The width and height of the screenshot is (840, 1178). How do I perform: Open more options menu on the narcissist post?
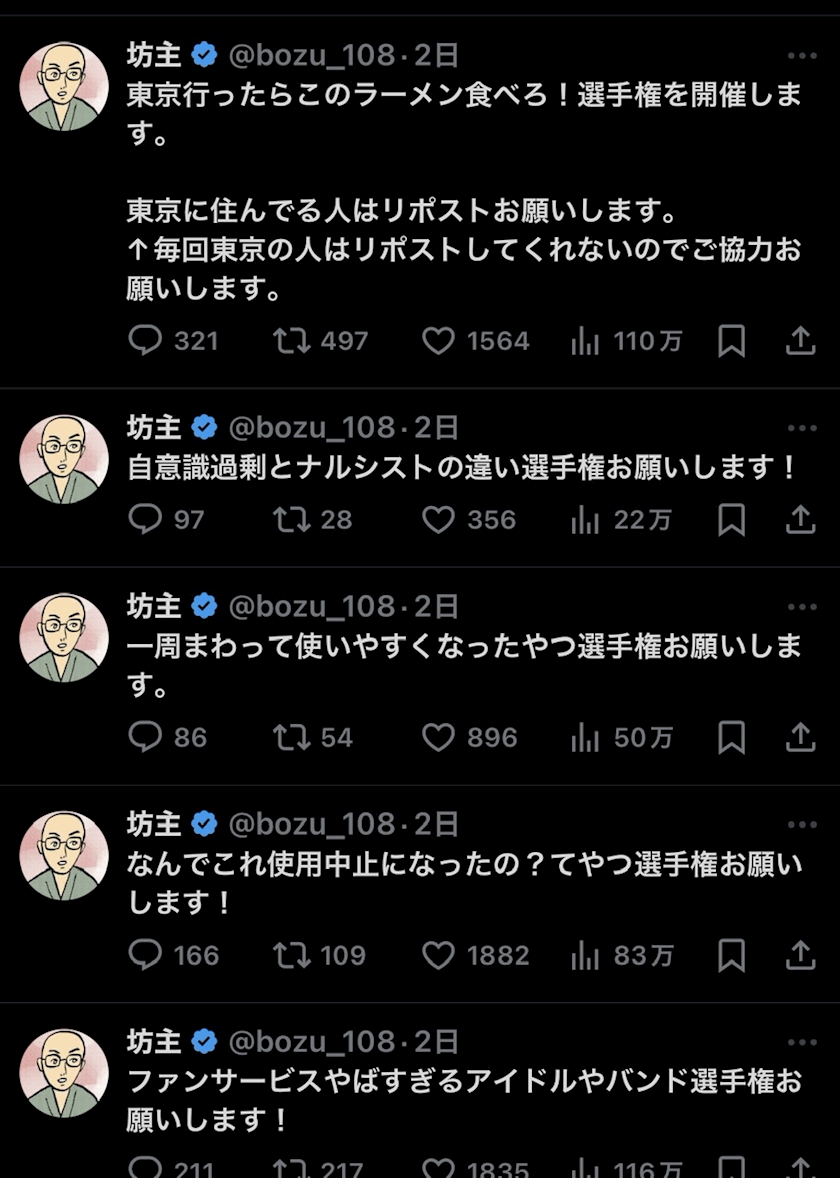click(802, 429)
